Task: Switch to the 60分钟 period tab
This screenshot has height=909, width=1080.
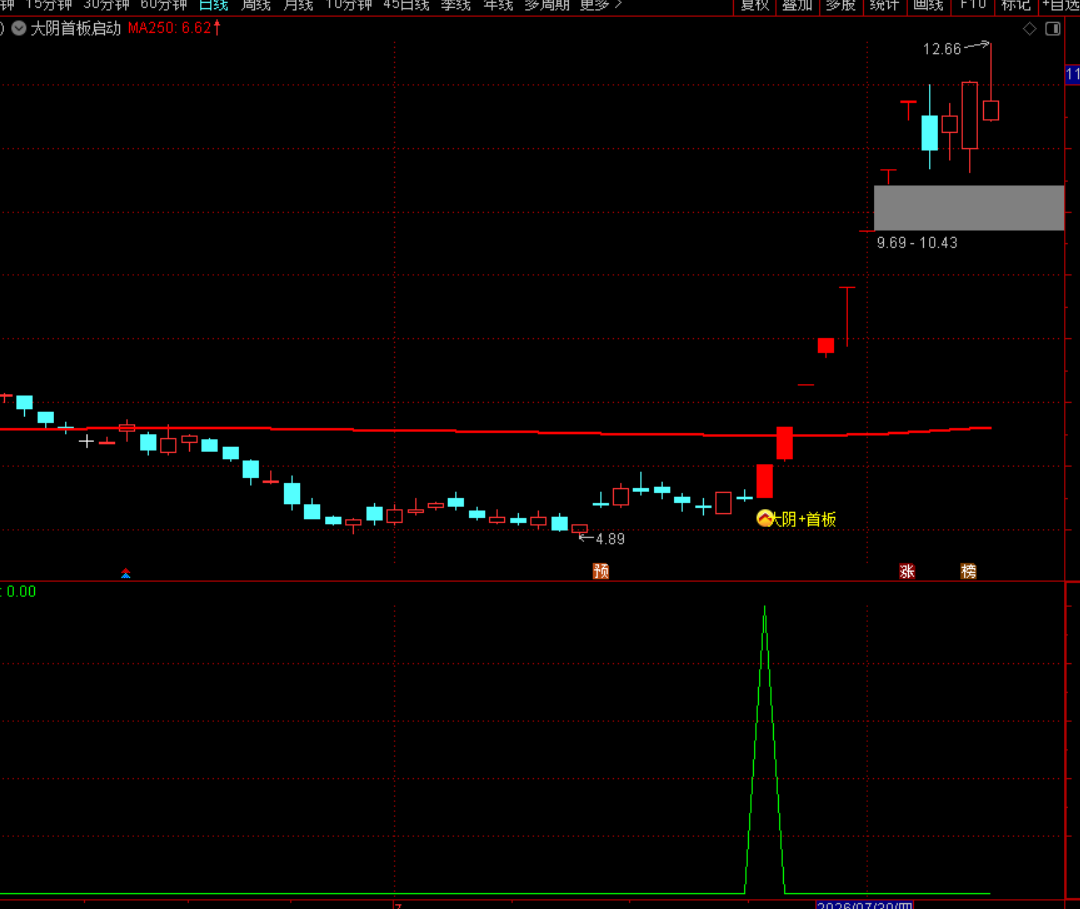Action: pos(164,6)
